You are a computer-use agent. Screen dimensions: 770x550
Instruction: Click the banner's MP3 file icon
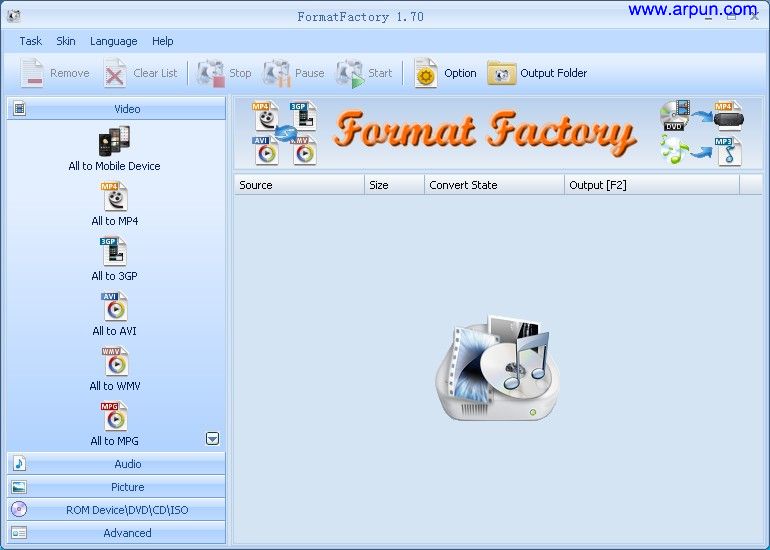click(728, 151)
